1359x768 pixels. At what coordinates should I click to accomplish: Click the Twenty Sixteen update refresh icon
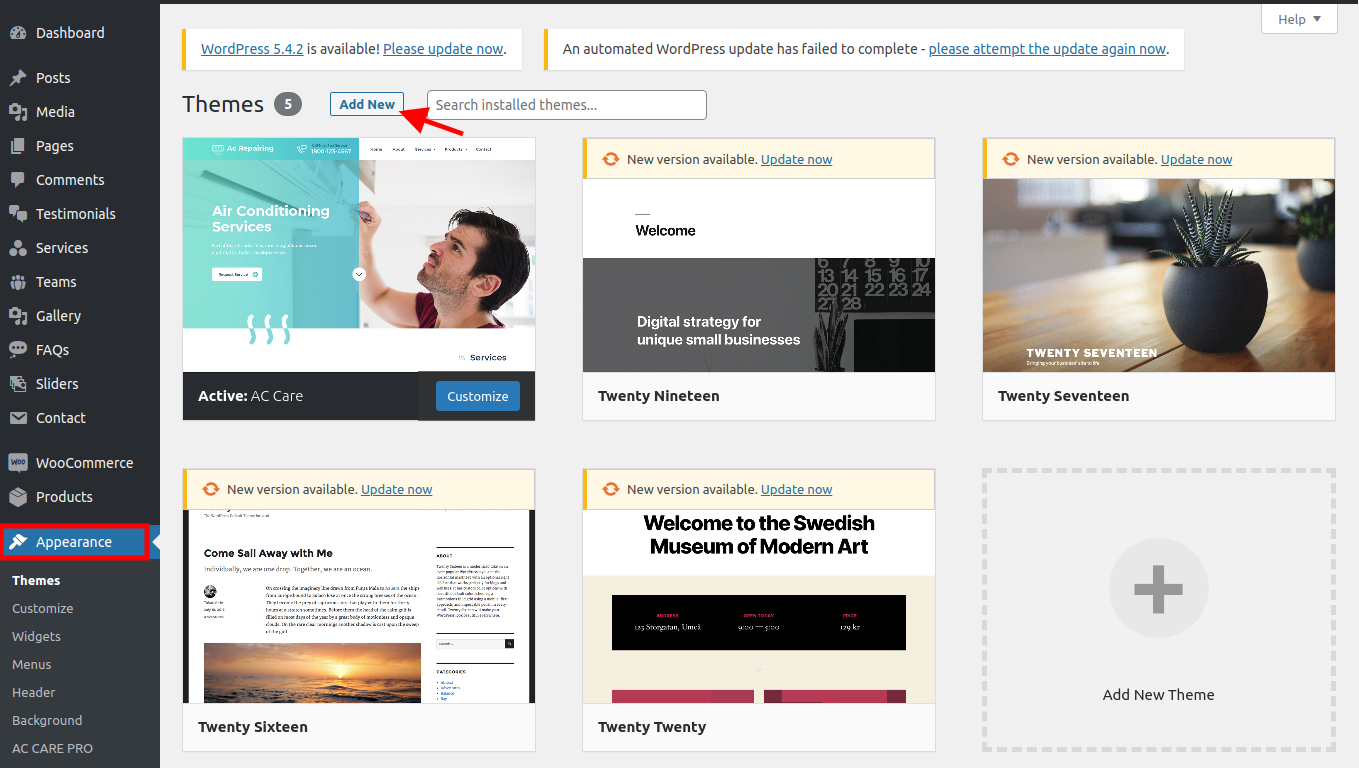[x=211, y=489]
